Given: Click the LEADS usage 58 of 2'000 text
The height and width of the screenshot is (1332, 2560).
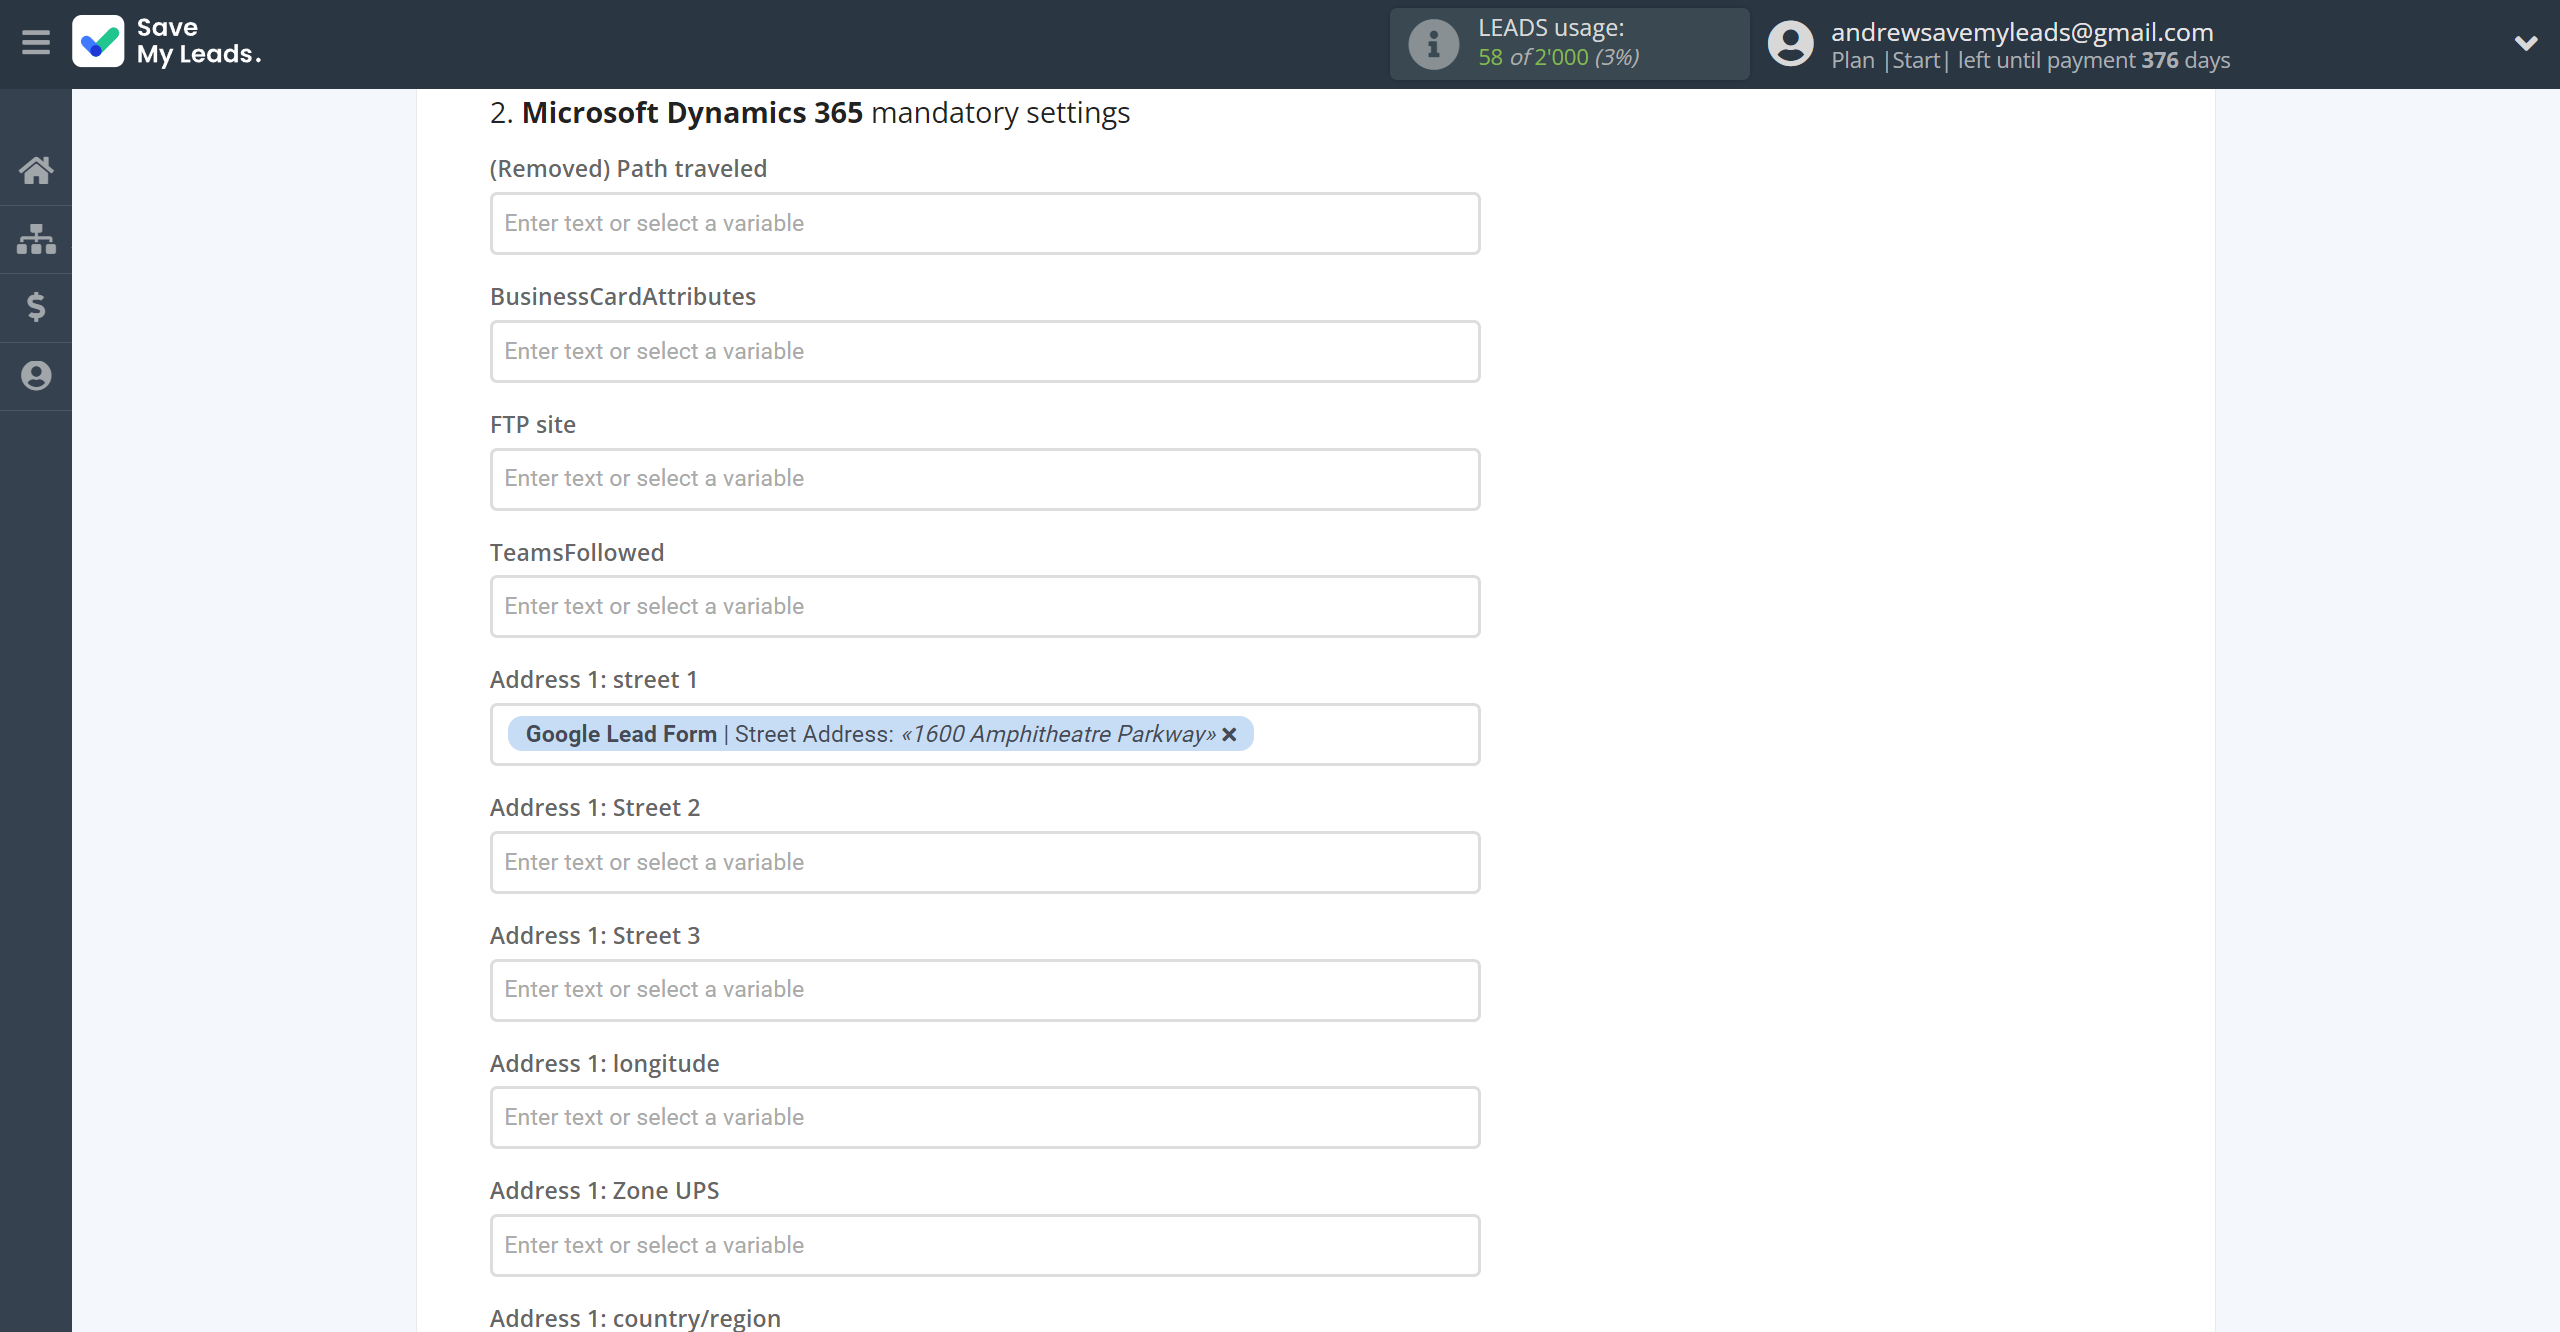Looking at the screenshot, I should pos(1558,57).
